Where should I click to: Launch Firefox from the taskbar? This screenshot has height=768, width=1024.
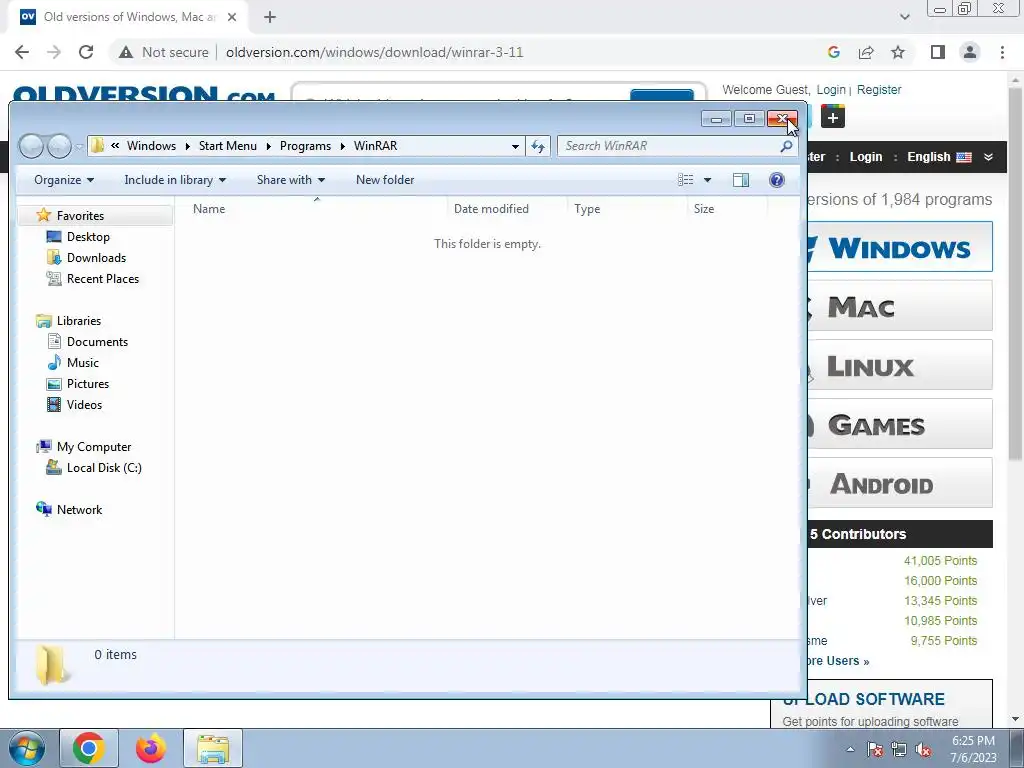click(x=151, y=748)
